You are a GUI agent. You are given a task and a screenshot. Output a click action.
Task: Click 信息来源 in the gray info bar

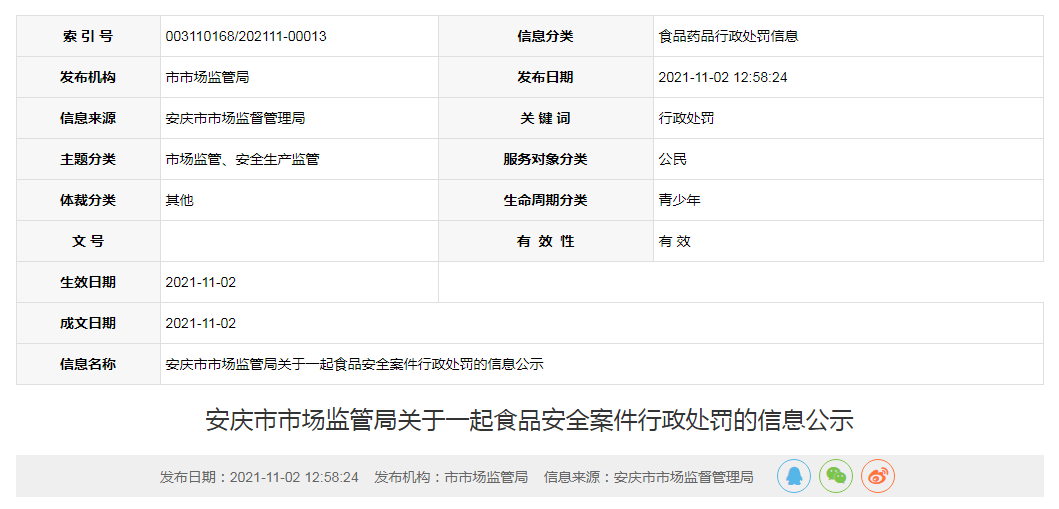[x=648, y=477]
